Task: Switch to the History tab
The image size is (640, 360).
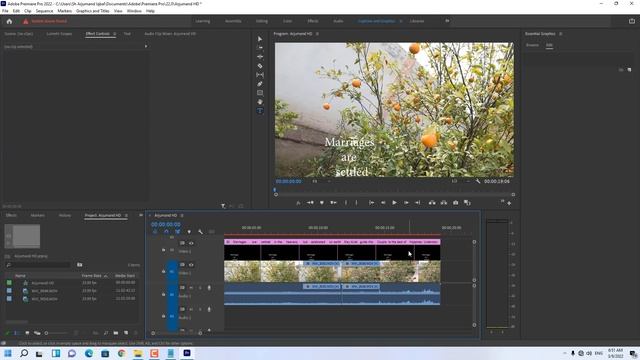Action: (65, 216)
